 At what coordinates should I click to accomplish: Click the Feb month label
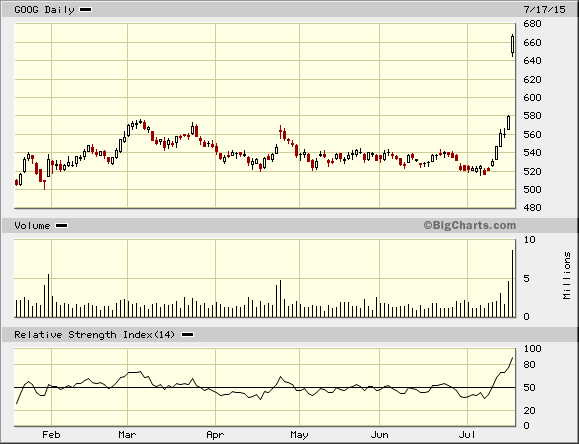[x=51, y=435]
